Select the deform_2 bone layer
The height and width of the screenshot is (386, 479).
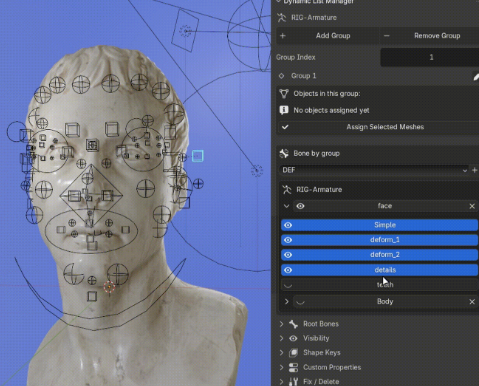[x=380, y=255]
